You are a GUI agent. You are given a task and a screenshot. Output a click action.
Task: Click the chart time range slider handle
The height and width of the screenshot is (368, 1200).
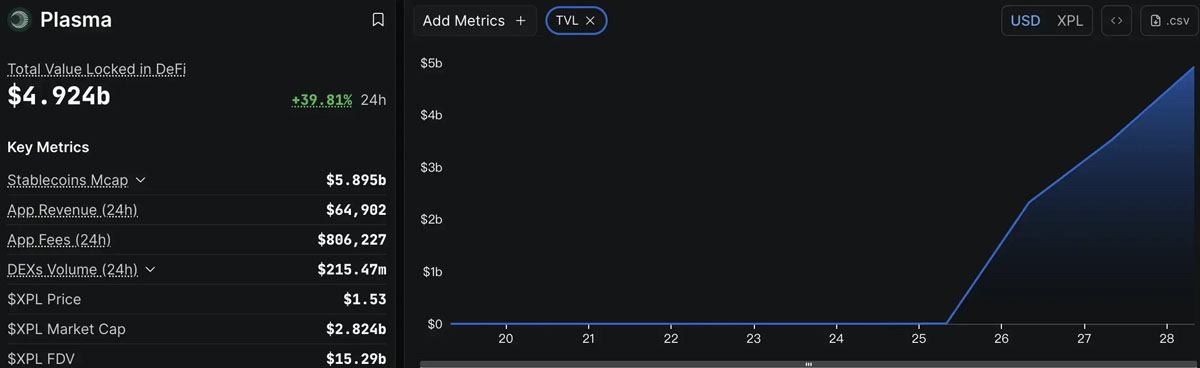coord(808,364)
